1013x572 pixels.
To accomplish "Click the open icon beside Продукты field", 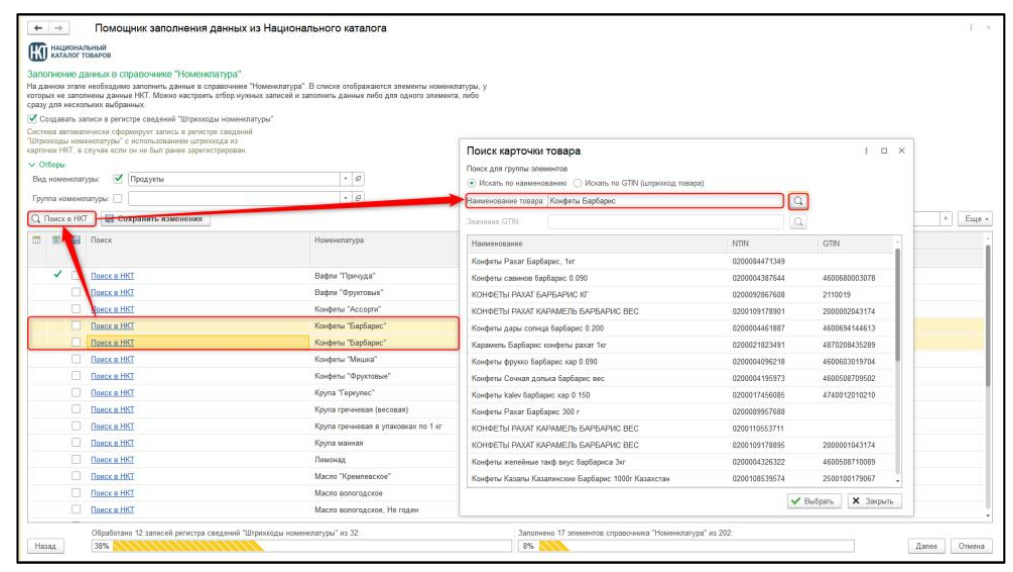I will tap(359, 179).
